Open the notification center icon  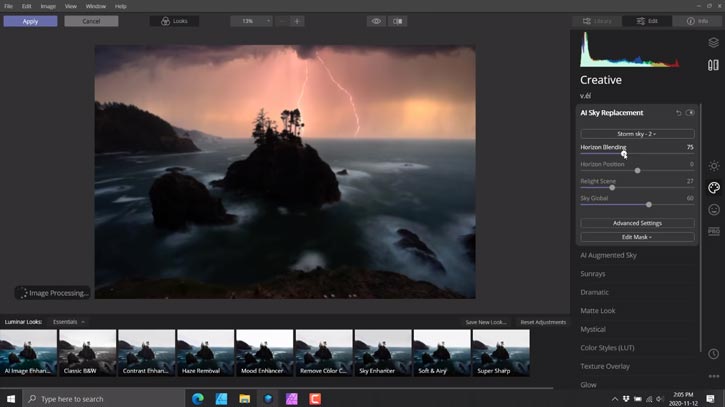pyautogui.click(x=711, y=399)
